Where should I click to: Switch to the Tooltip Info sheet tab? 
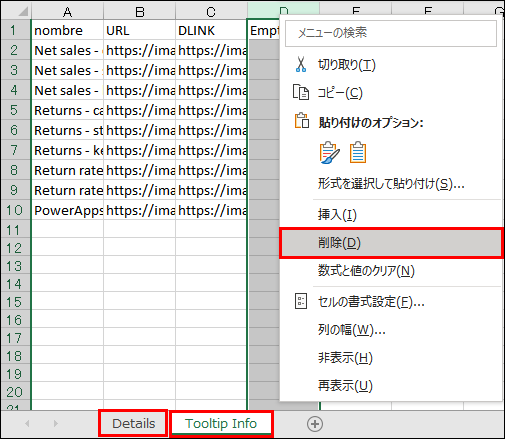coord(221,423)
